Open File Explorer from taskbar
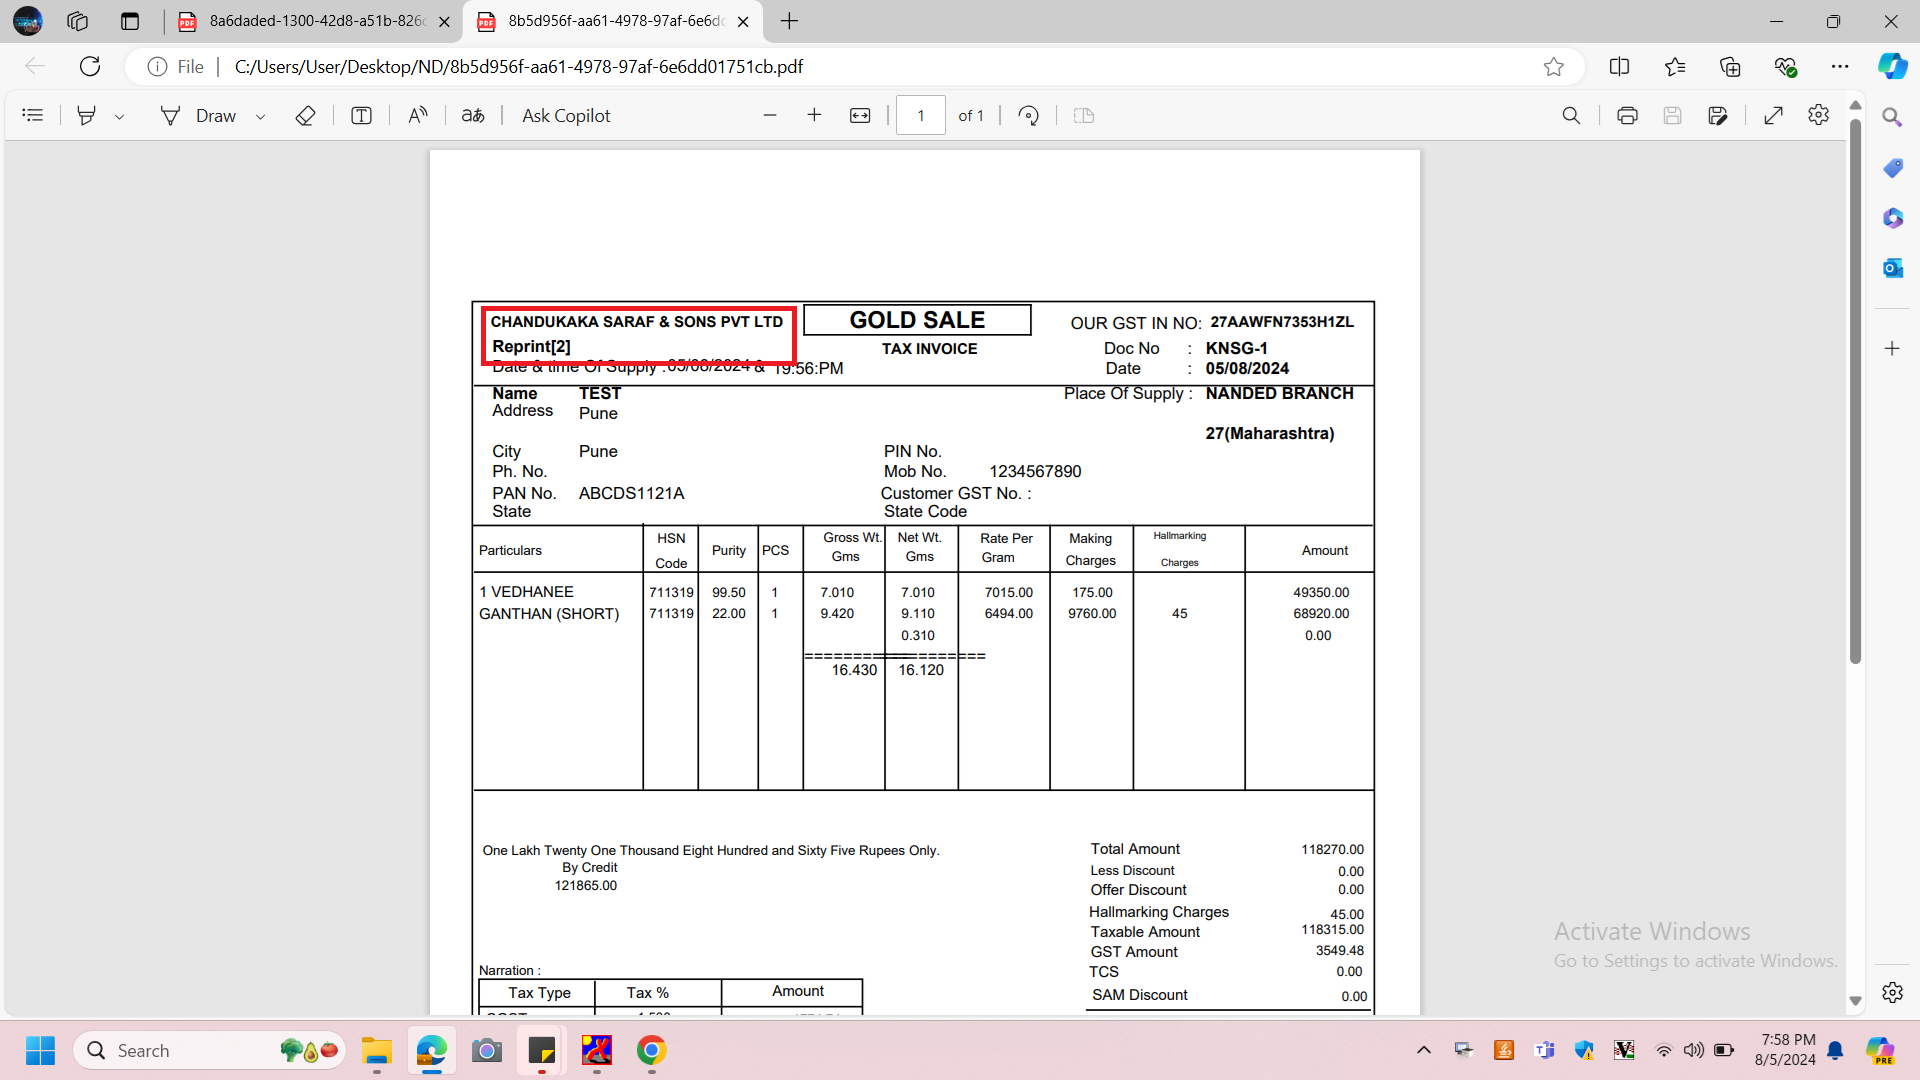The image size is (1920, 1080). (376, 1051)
